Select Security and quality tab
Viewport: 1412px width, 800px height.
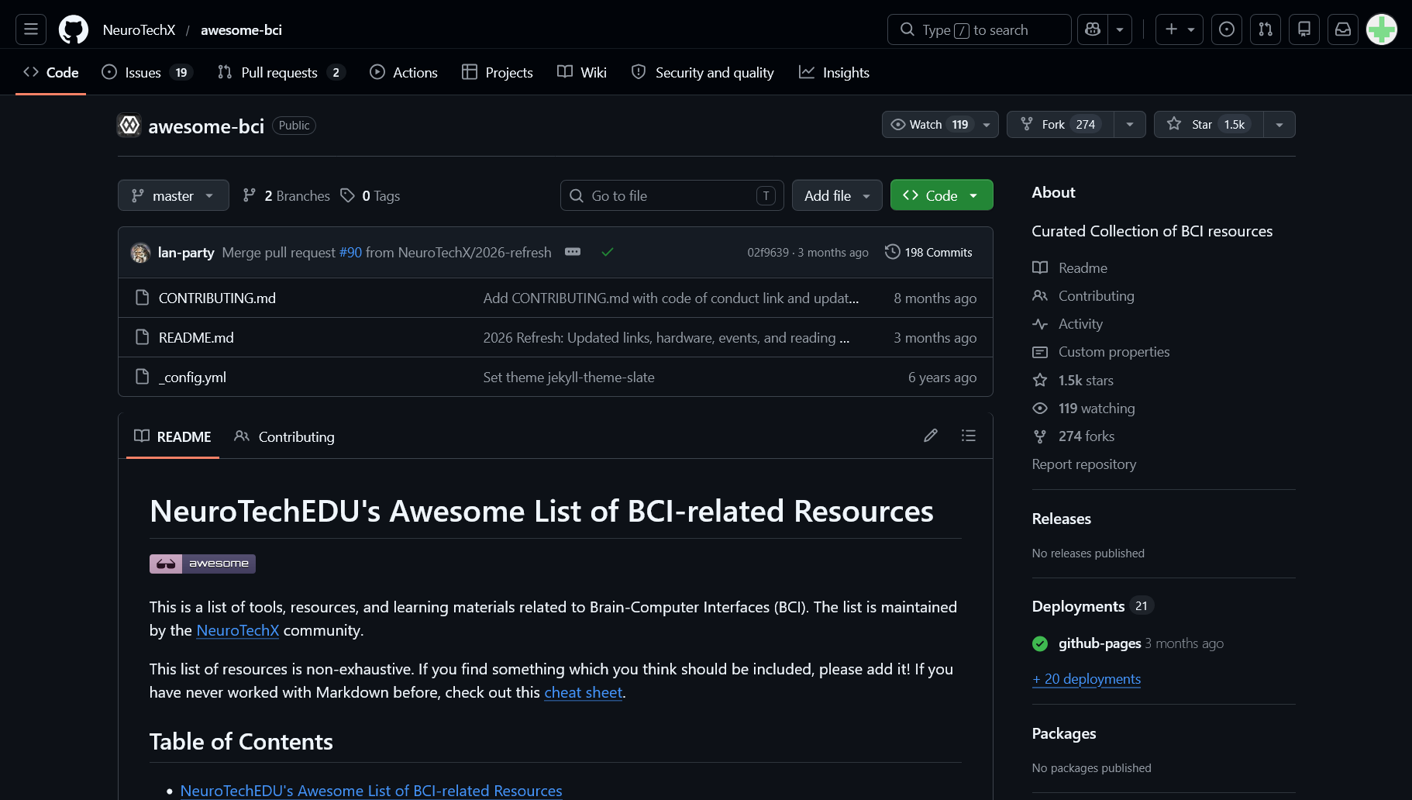703,72
